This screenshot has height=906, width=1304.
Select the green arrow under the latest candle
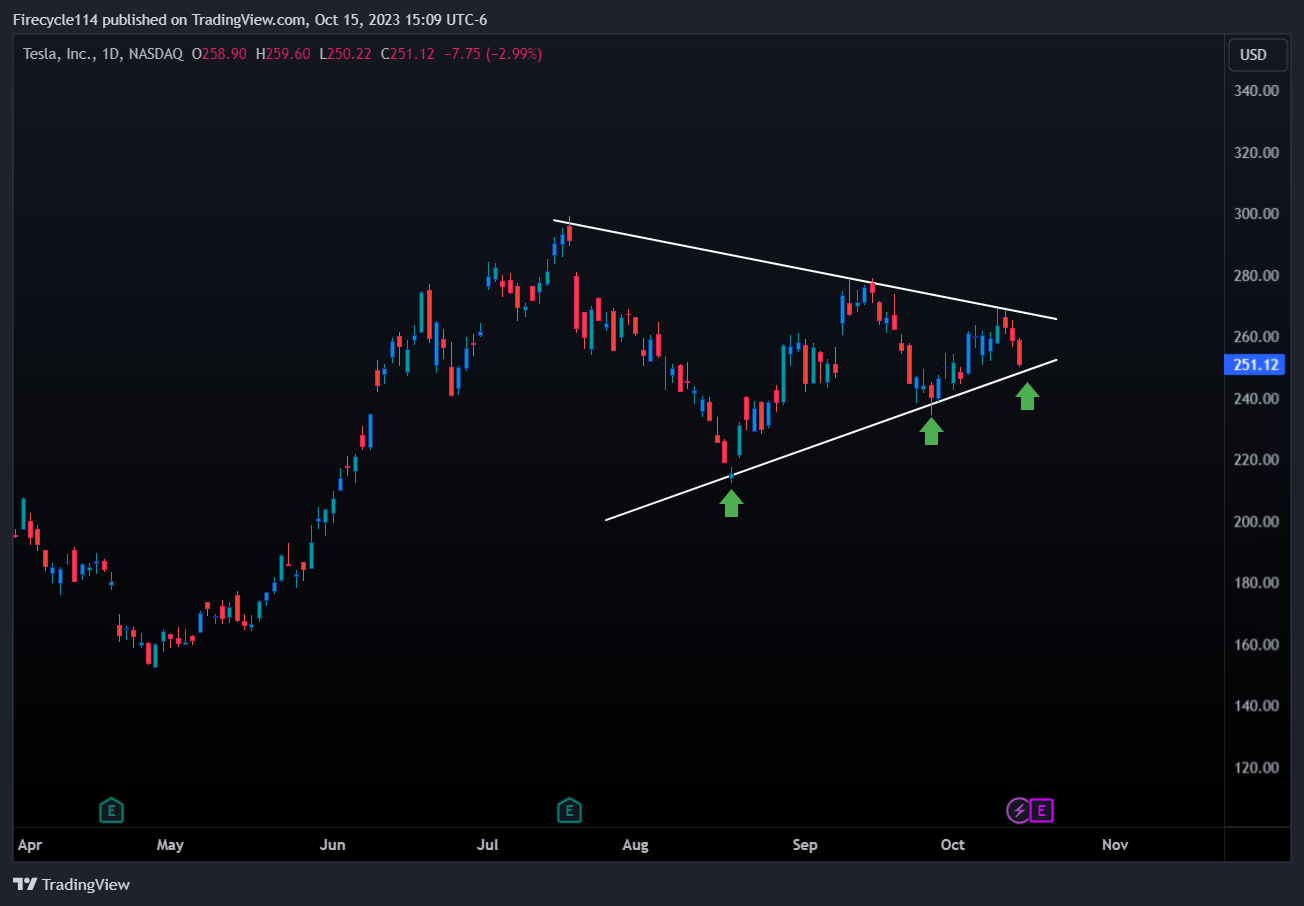(1027, 396)
